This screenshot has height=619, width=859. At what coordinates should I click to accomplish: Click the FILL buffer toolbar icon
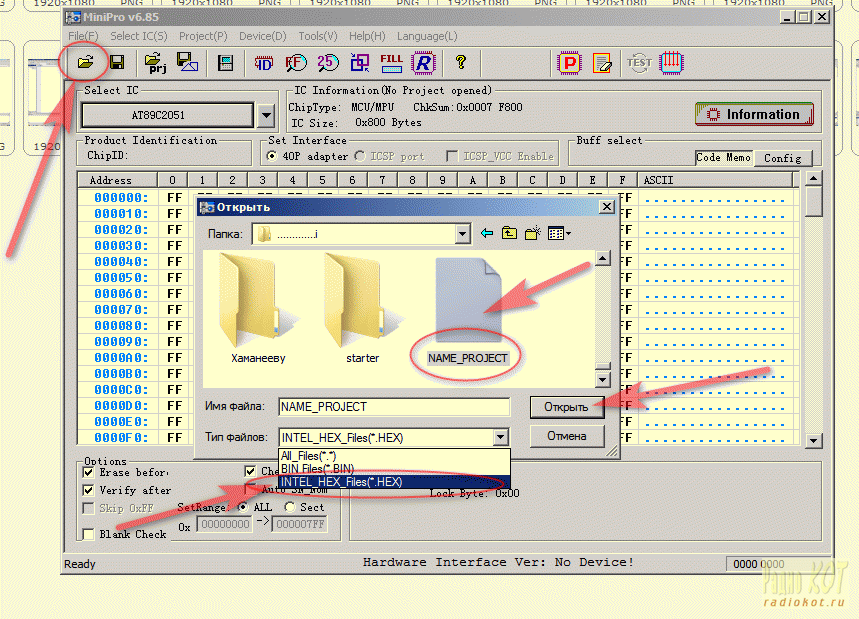(392, 62)
